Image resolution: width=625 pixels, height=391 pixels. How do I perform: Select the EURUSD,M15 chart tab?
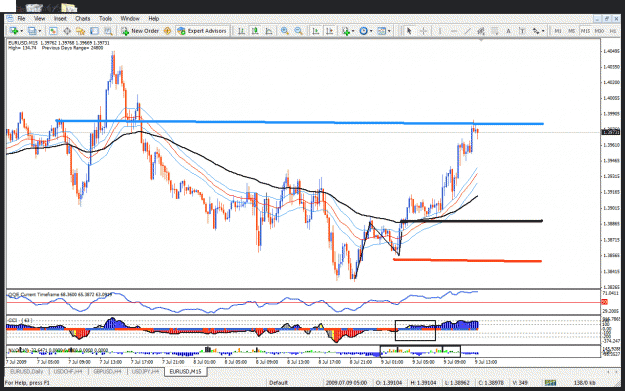(x=185, y=371)
